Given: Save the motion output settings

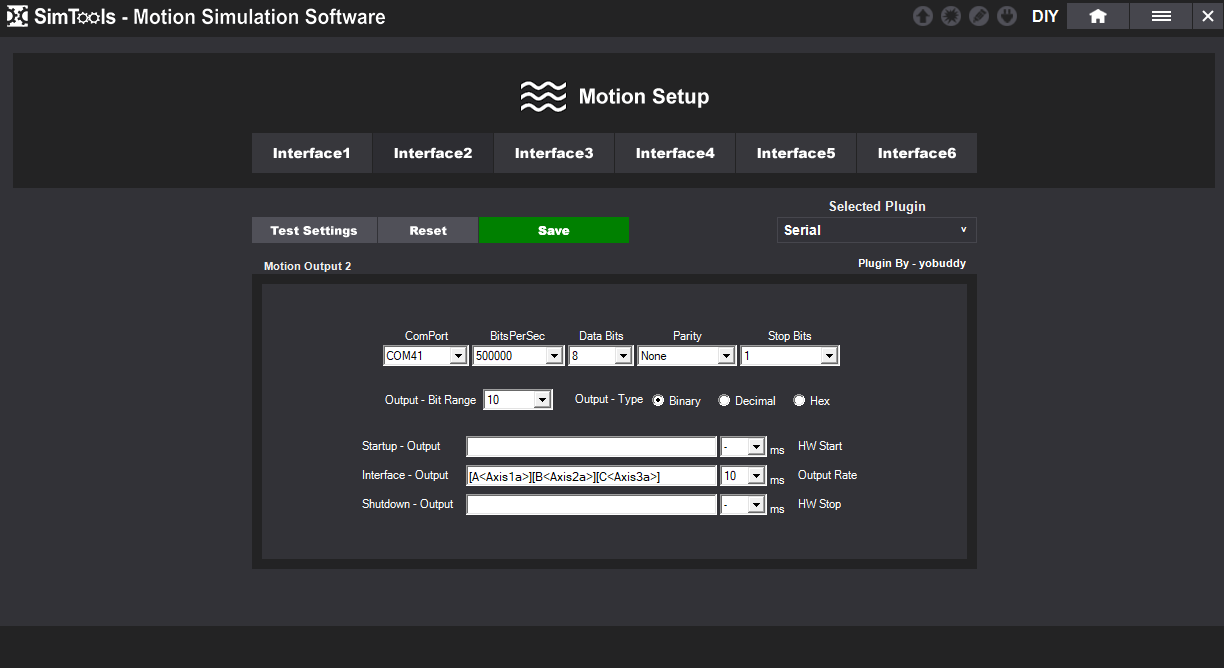Looking at the screenshot, I should (x=554, y=230).
